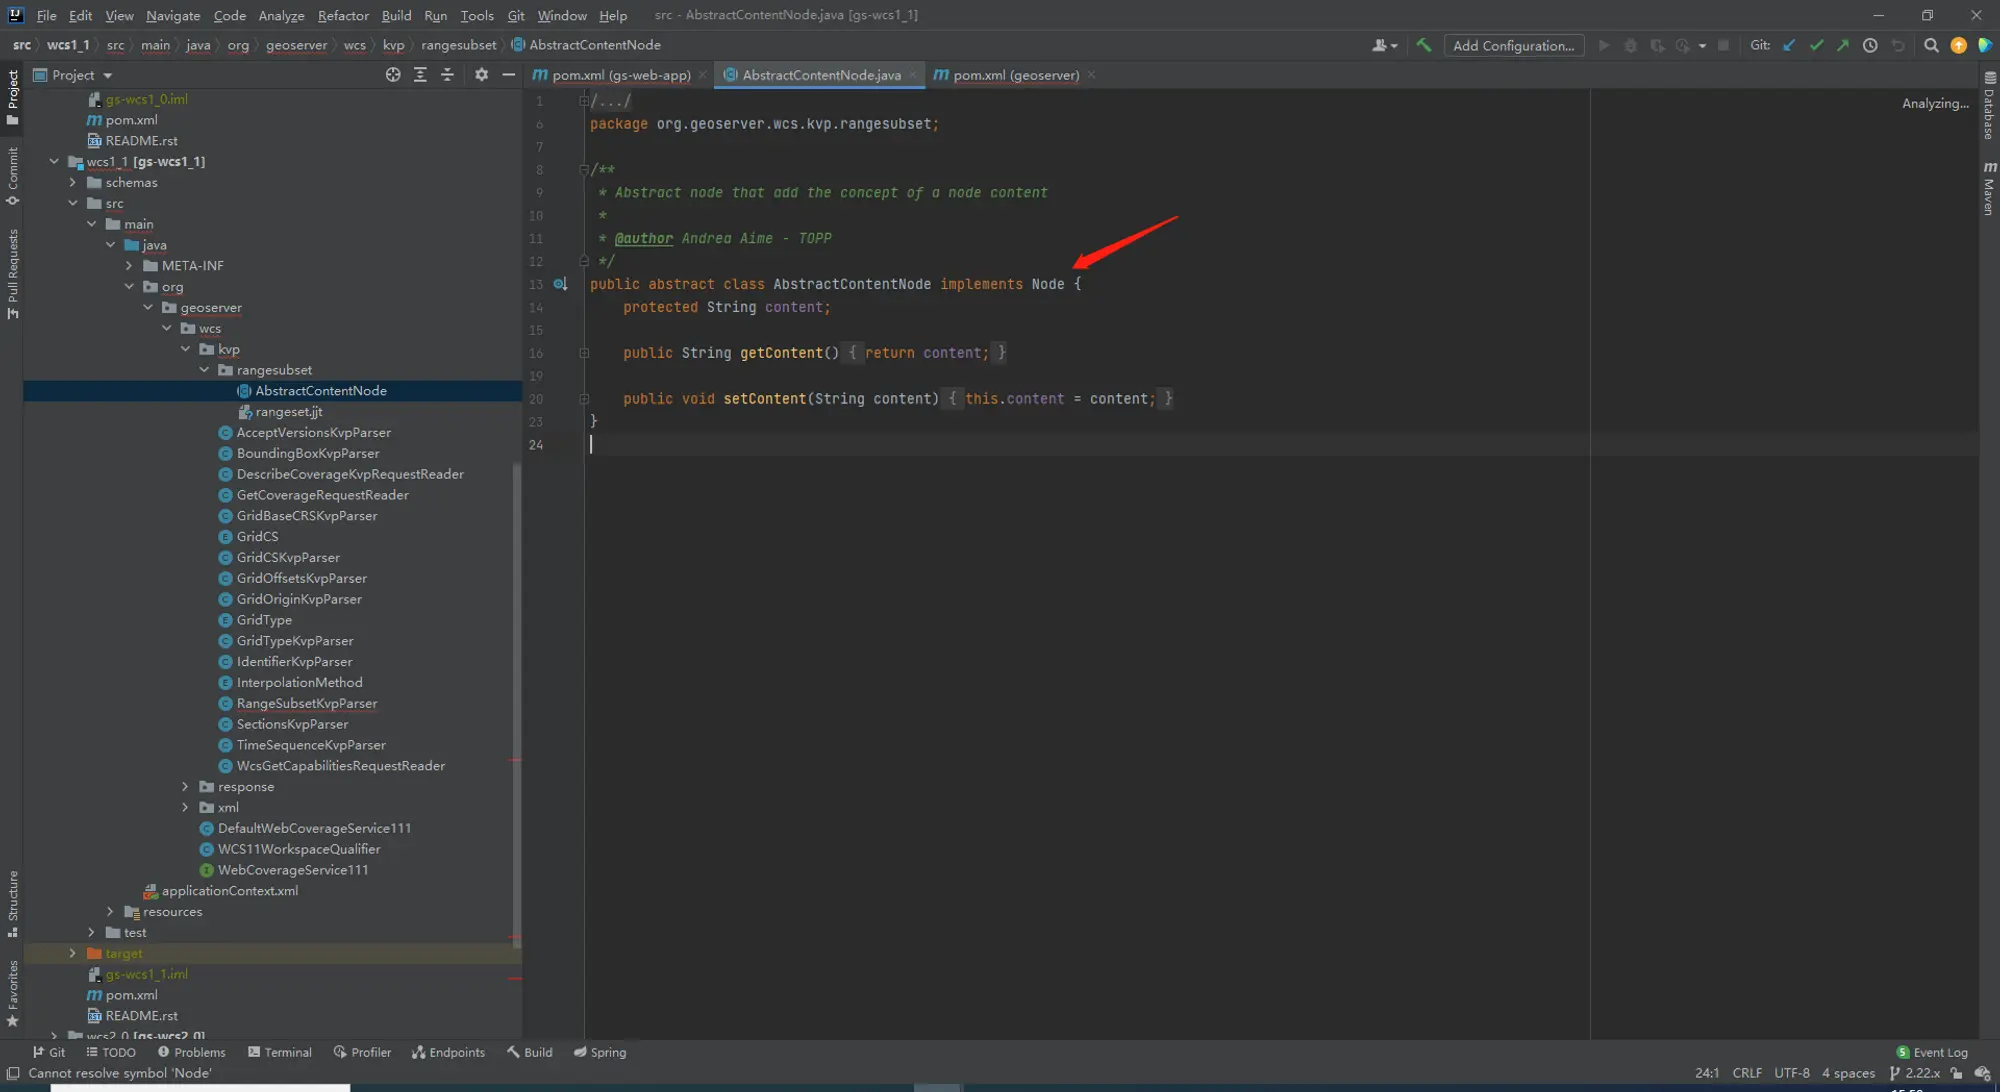Open the Refactor menu
The image size is (2000, 1092).
(343, 15)
